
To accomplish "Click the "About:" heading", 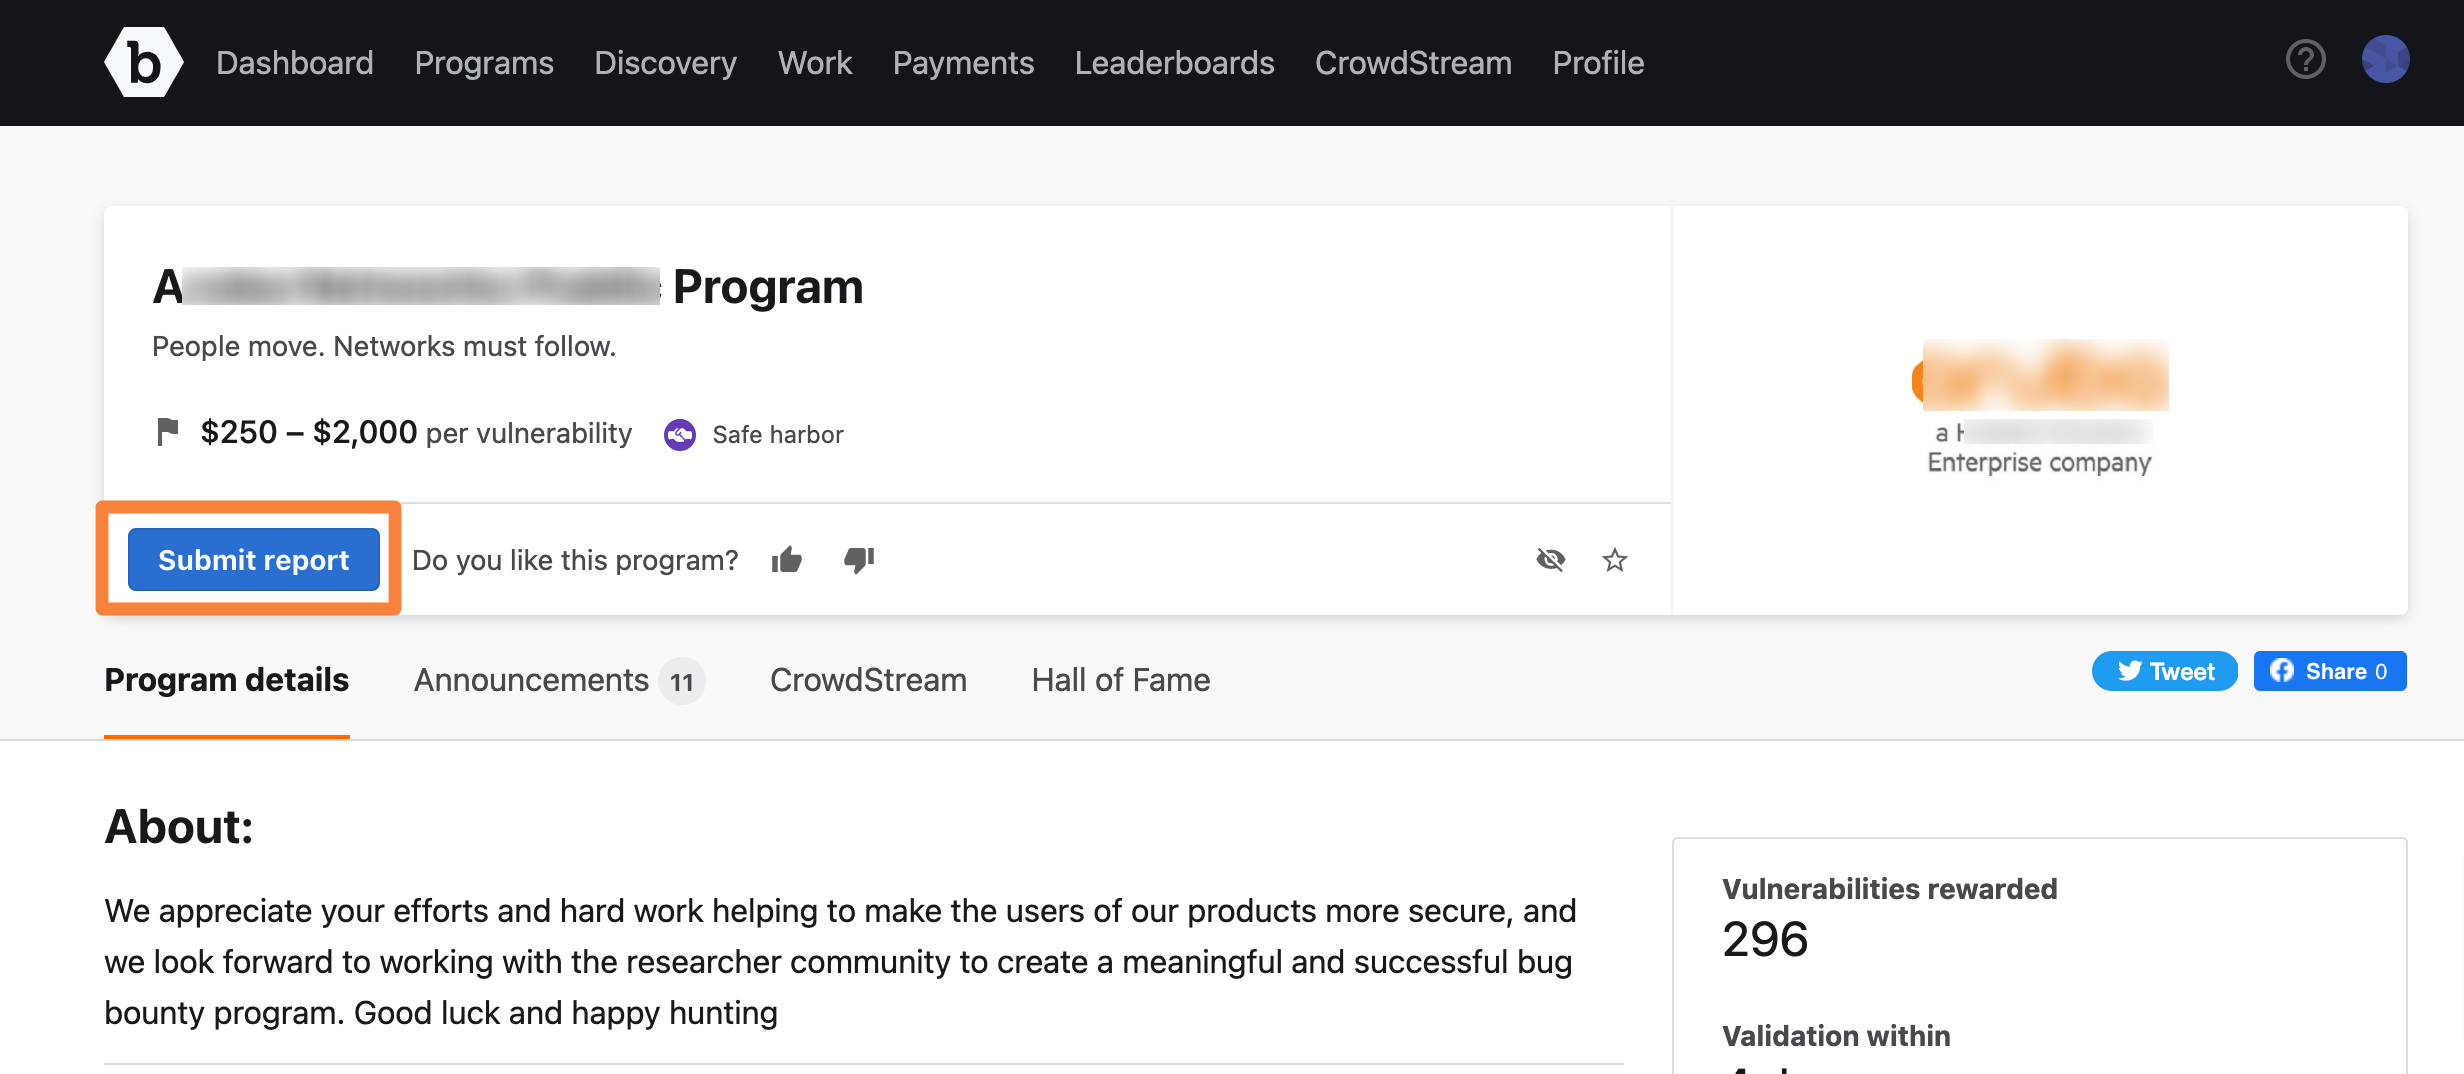I will 179,826.
